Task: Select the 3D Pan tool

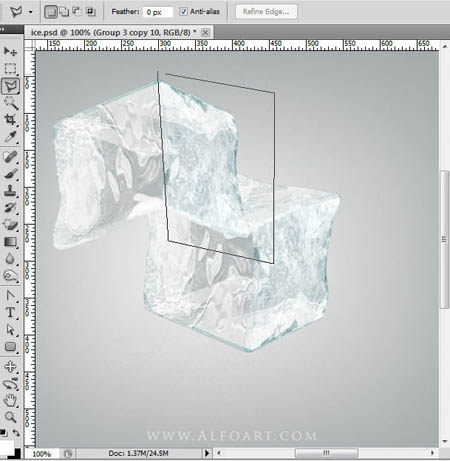Action: pos(10,367)
